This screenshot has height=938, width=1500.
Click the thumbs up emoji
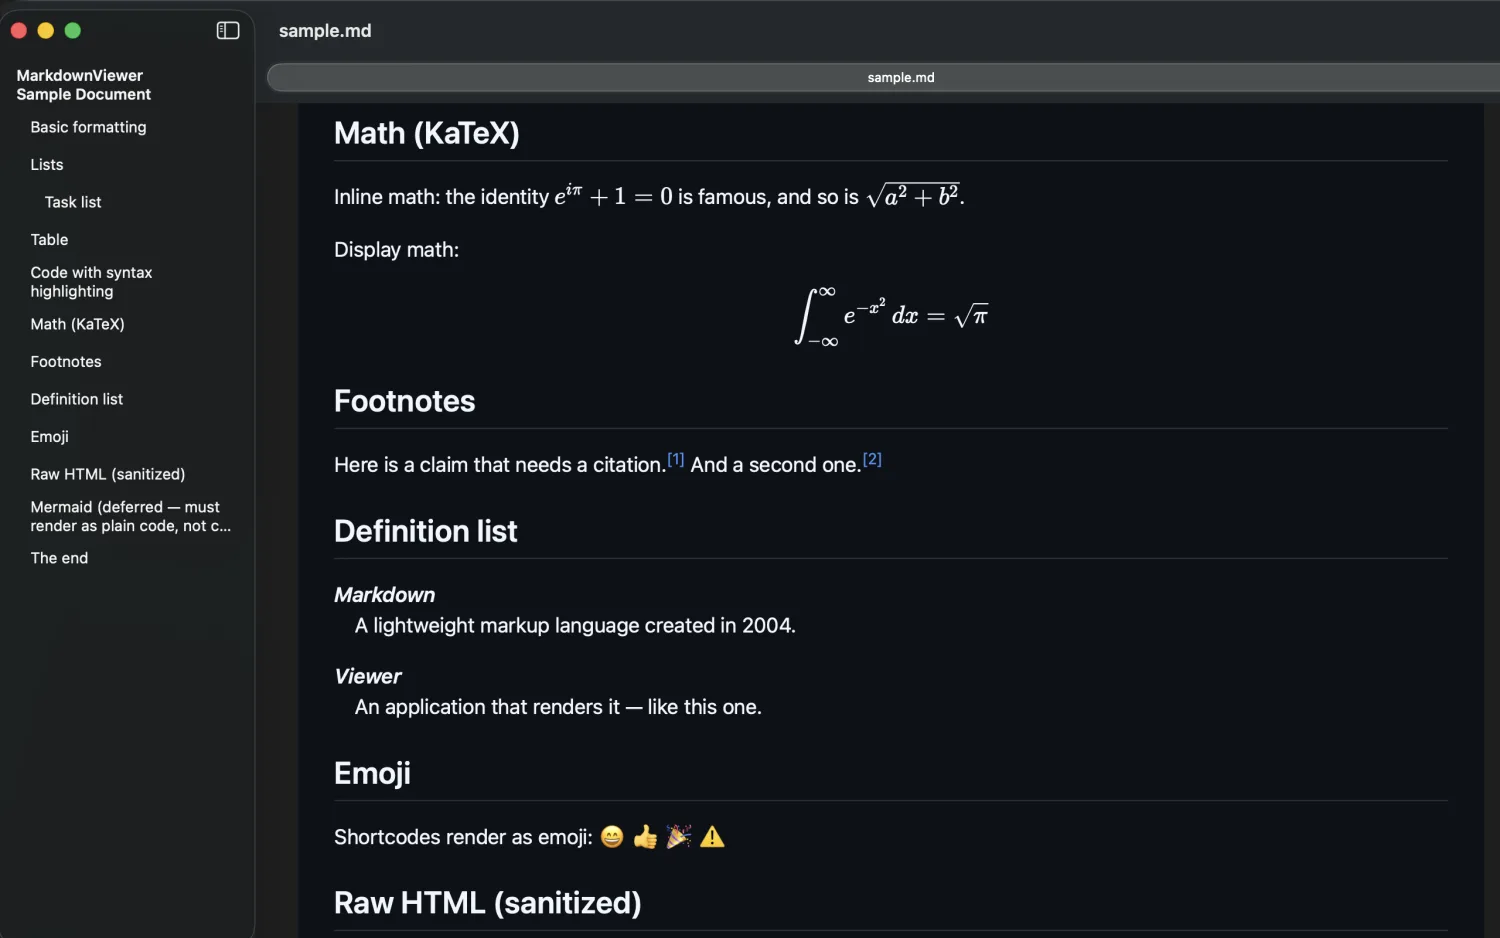[645, 837]
